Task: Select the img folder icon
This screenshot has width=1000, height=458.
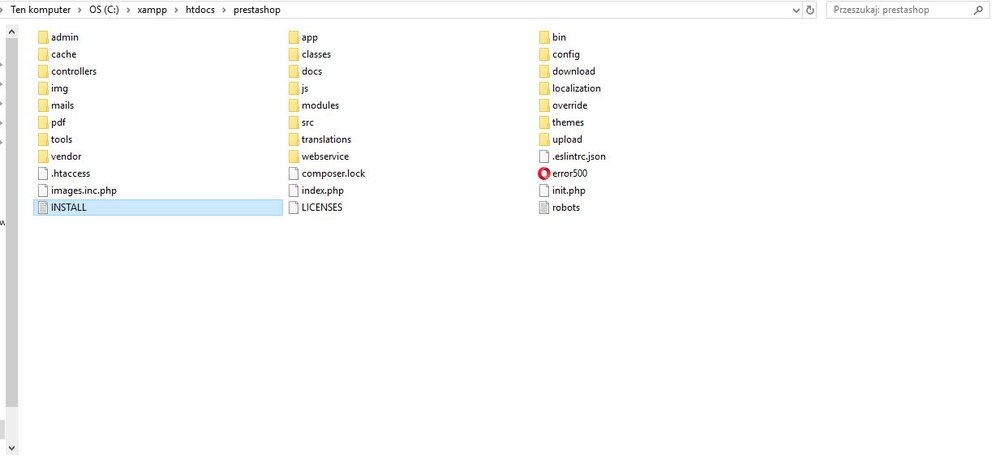Action: (43, 88)
